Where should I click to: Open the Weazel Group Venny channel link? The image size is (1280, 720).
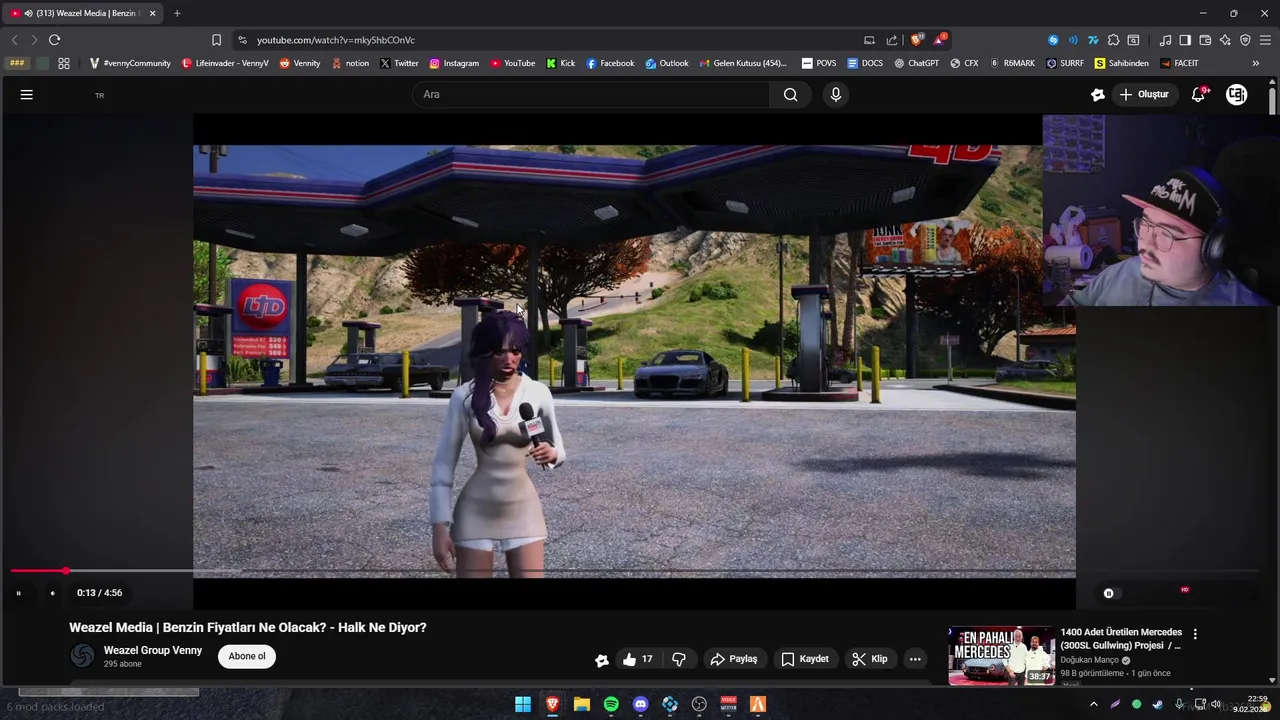(153, 650)
